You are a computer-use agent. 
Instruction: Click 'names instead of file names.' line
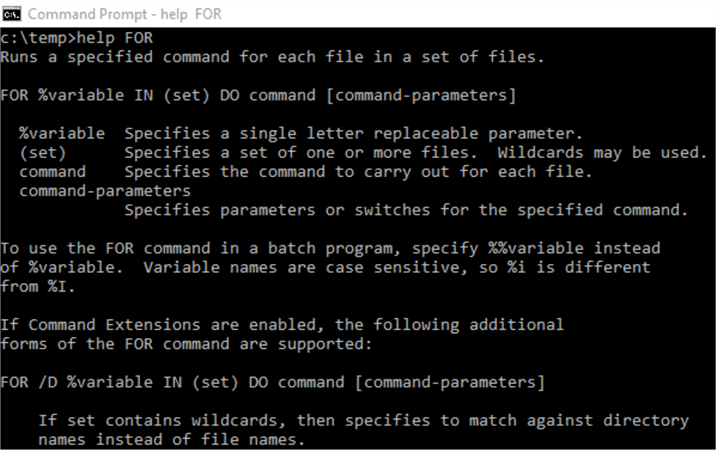point(171,440)
